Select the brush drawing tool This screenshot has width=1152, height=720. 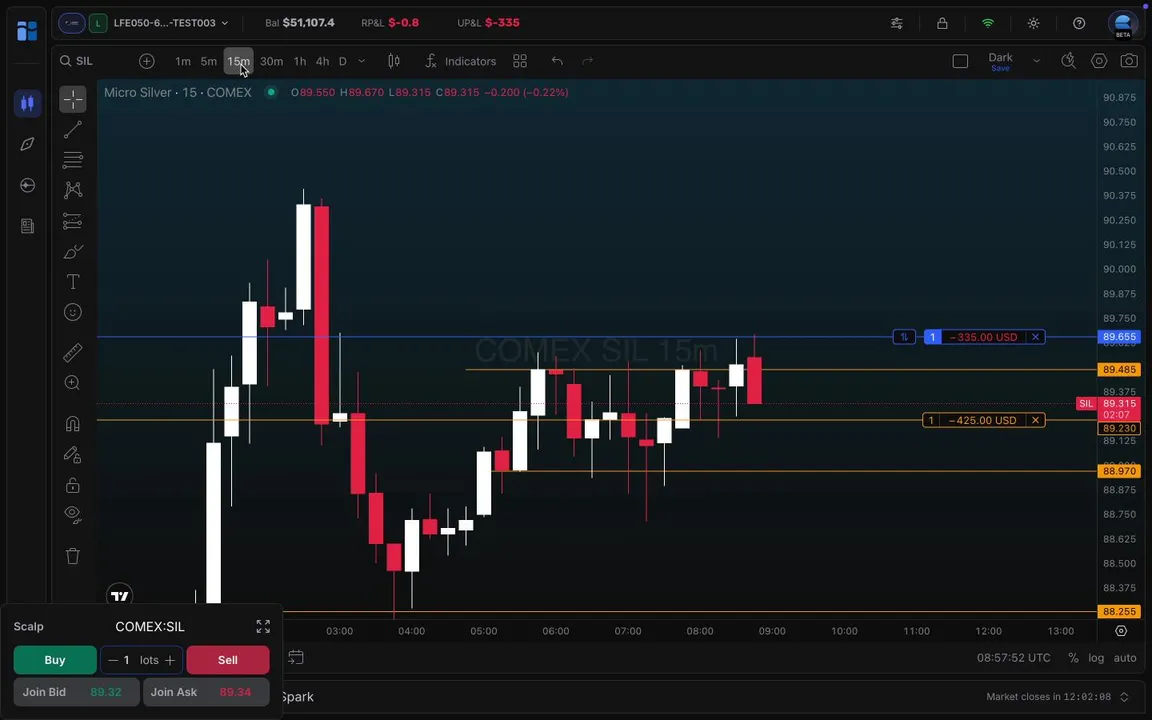point(73,252)
